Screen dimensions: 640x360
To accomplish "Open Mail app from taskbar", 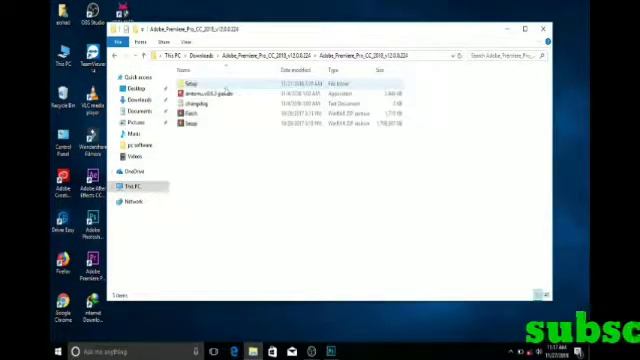I will point(292,351).
